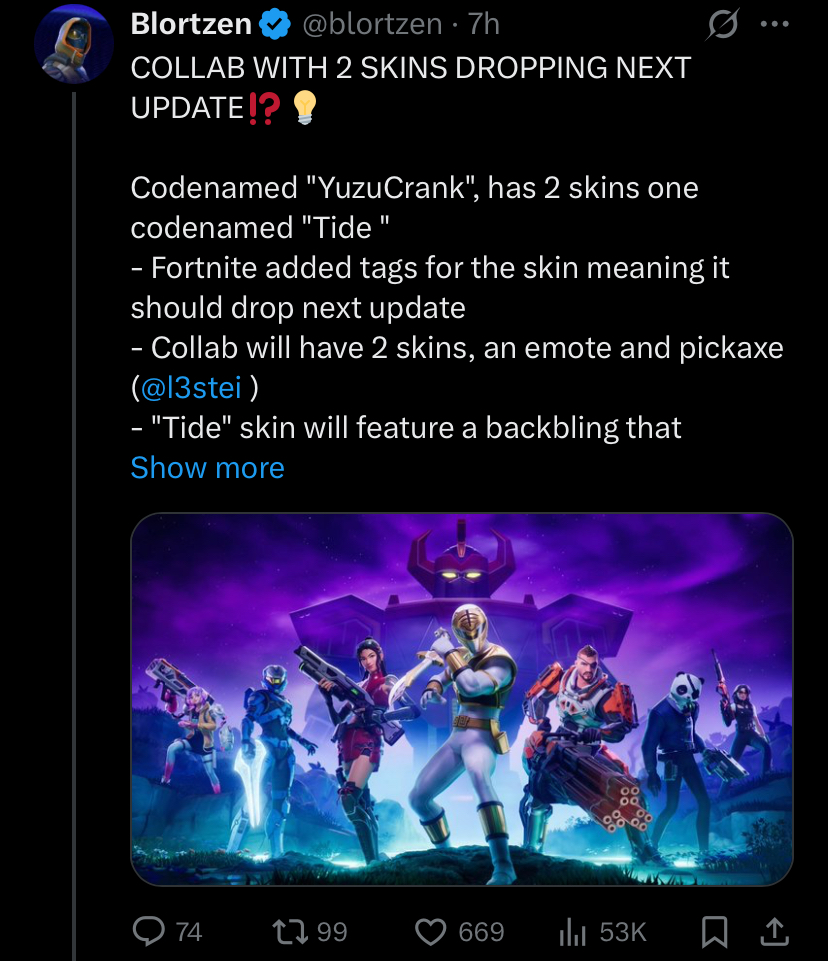The width and height of the screenshot is (828, 961).
Task: Open Blortzen's profile avatar
Action: tap(74, 44)
